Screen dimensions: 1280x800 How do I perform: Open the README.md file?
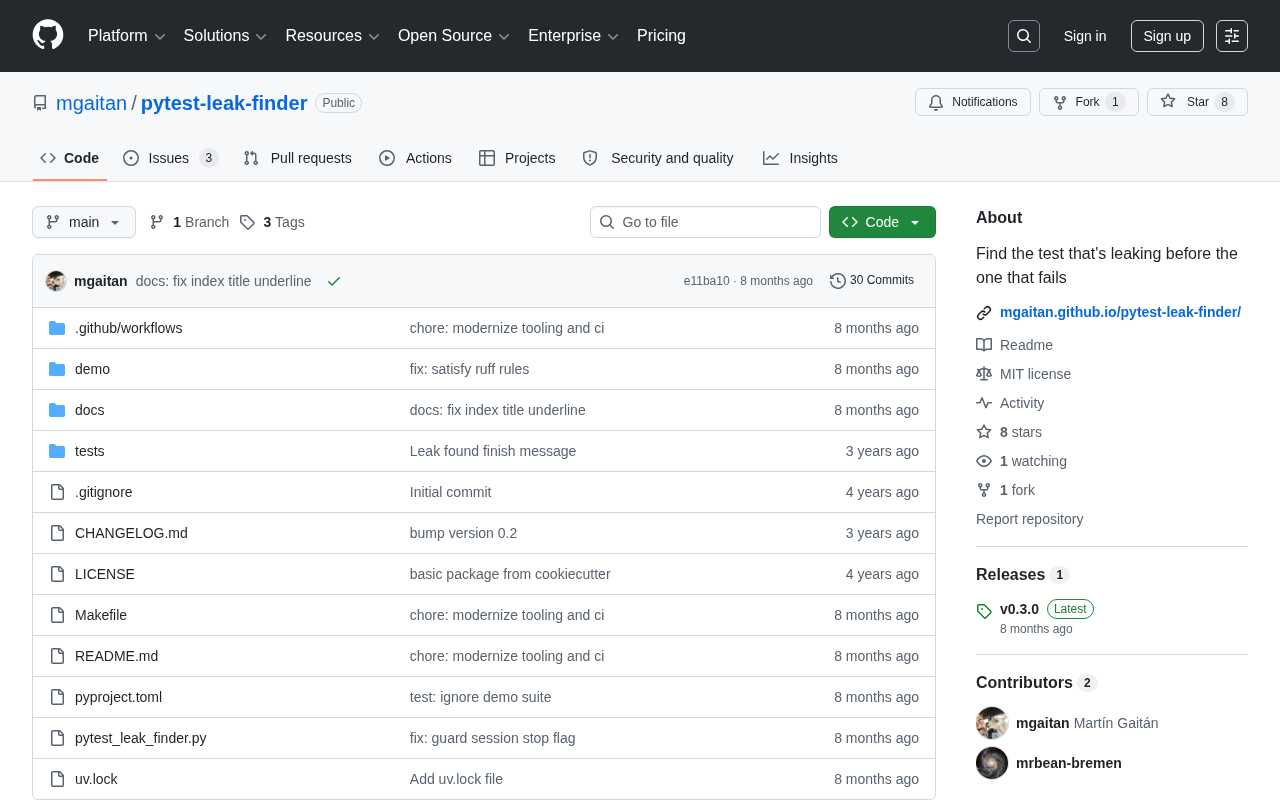pos(116,656)
